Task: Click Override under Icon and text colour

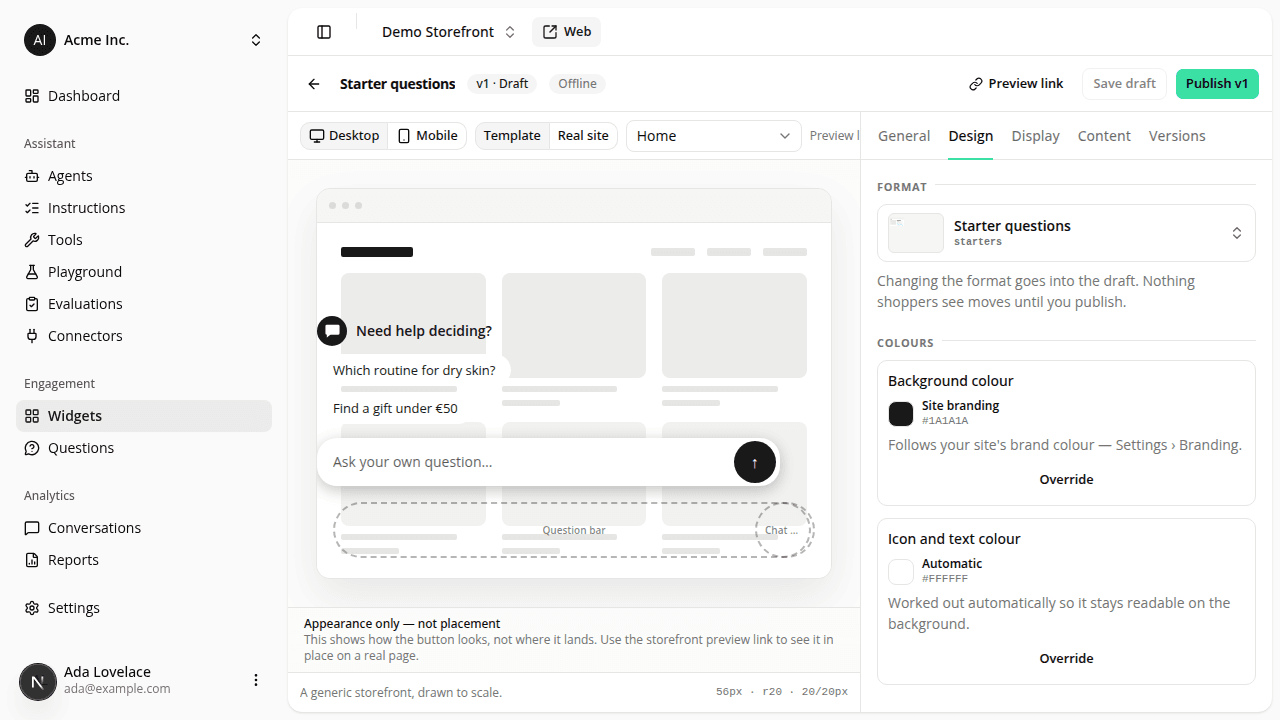Action: [x=1066, y=659]
